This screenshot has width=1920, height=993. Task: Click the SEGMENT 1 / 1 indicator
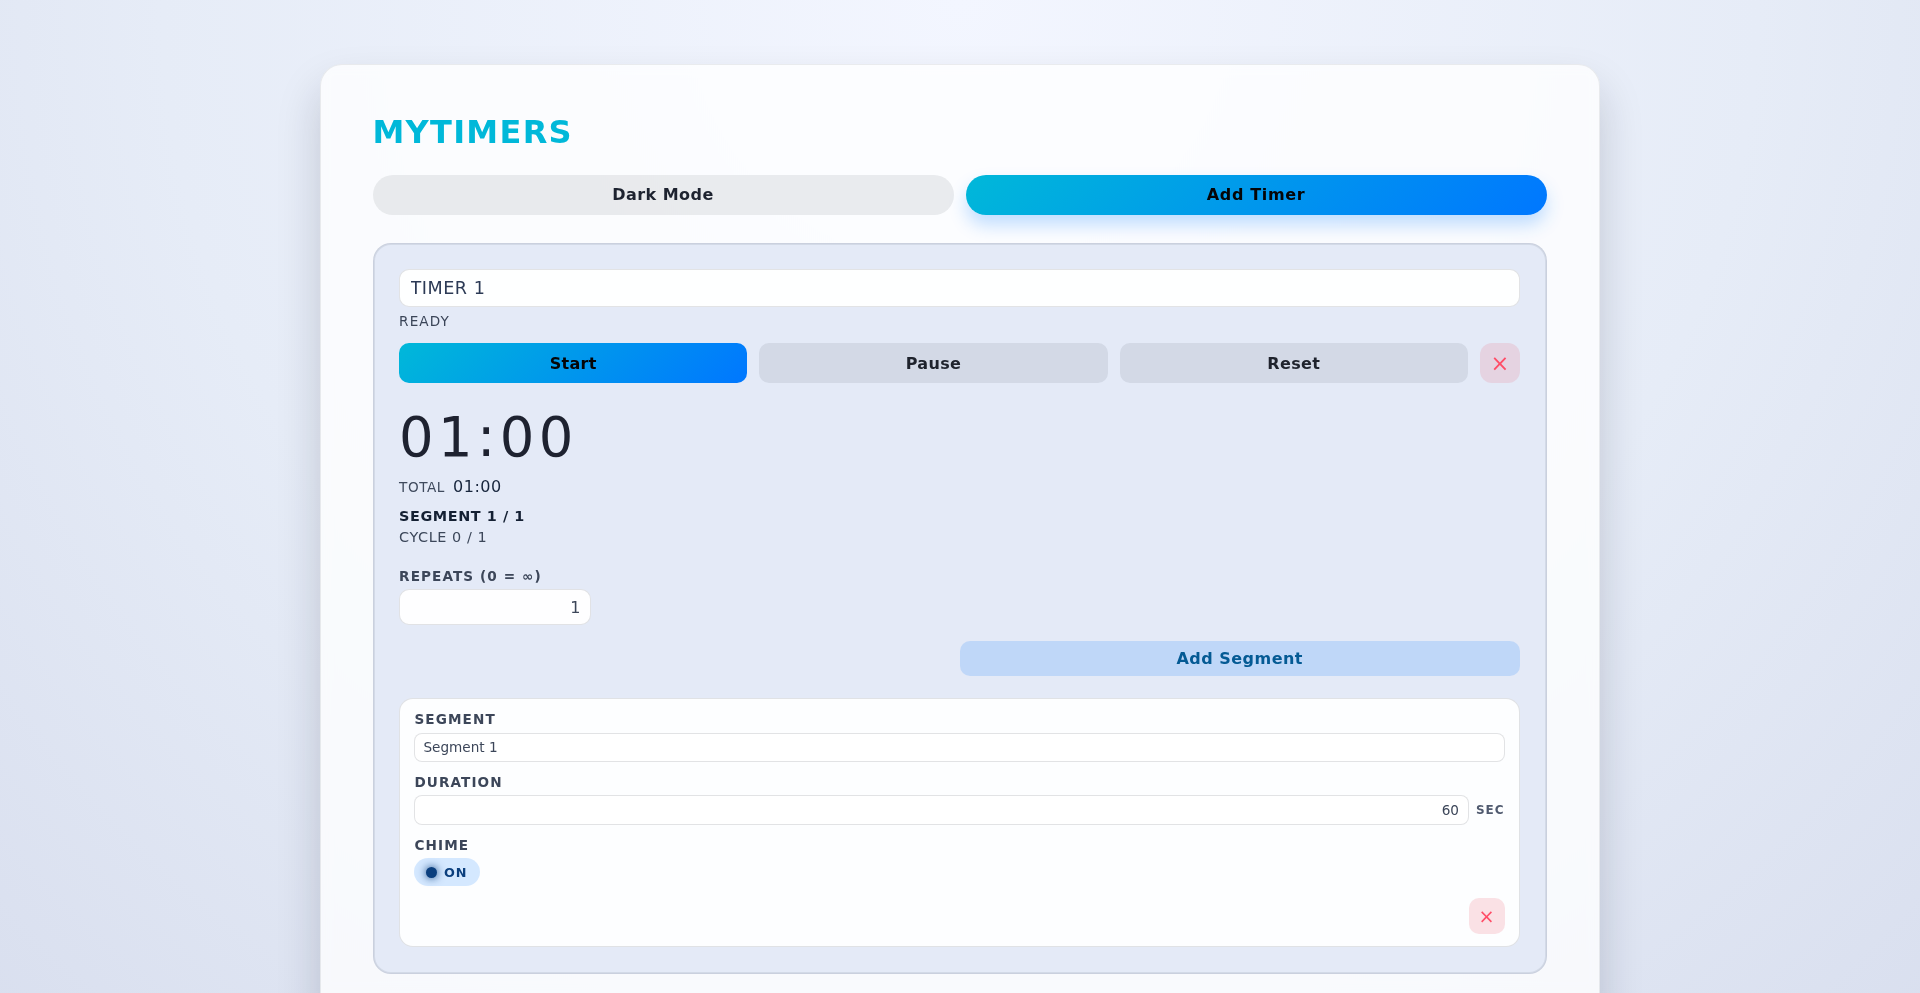462,516
